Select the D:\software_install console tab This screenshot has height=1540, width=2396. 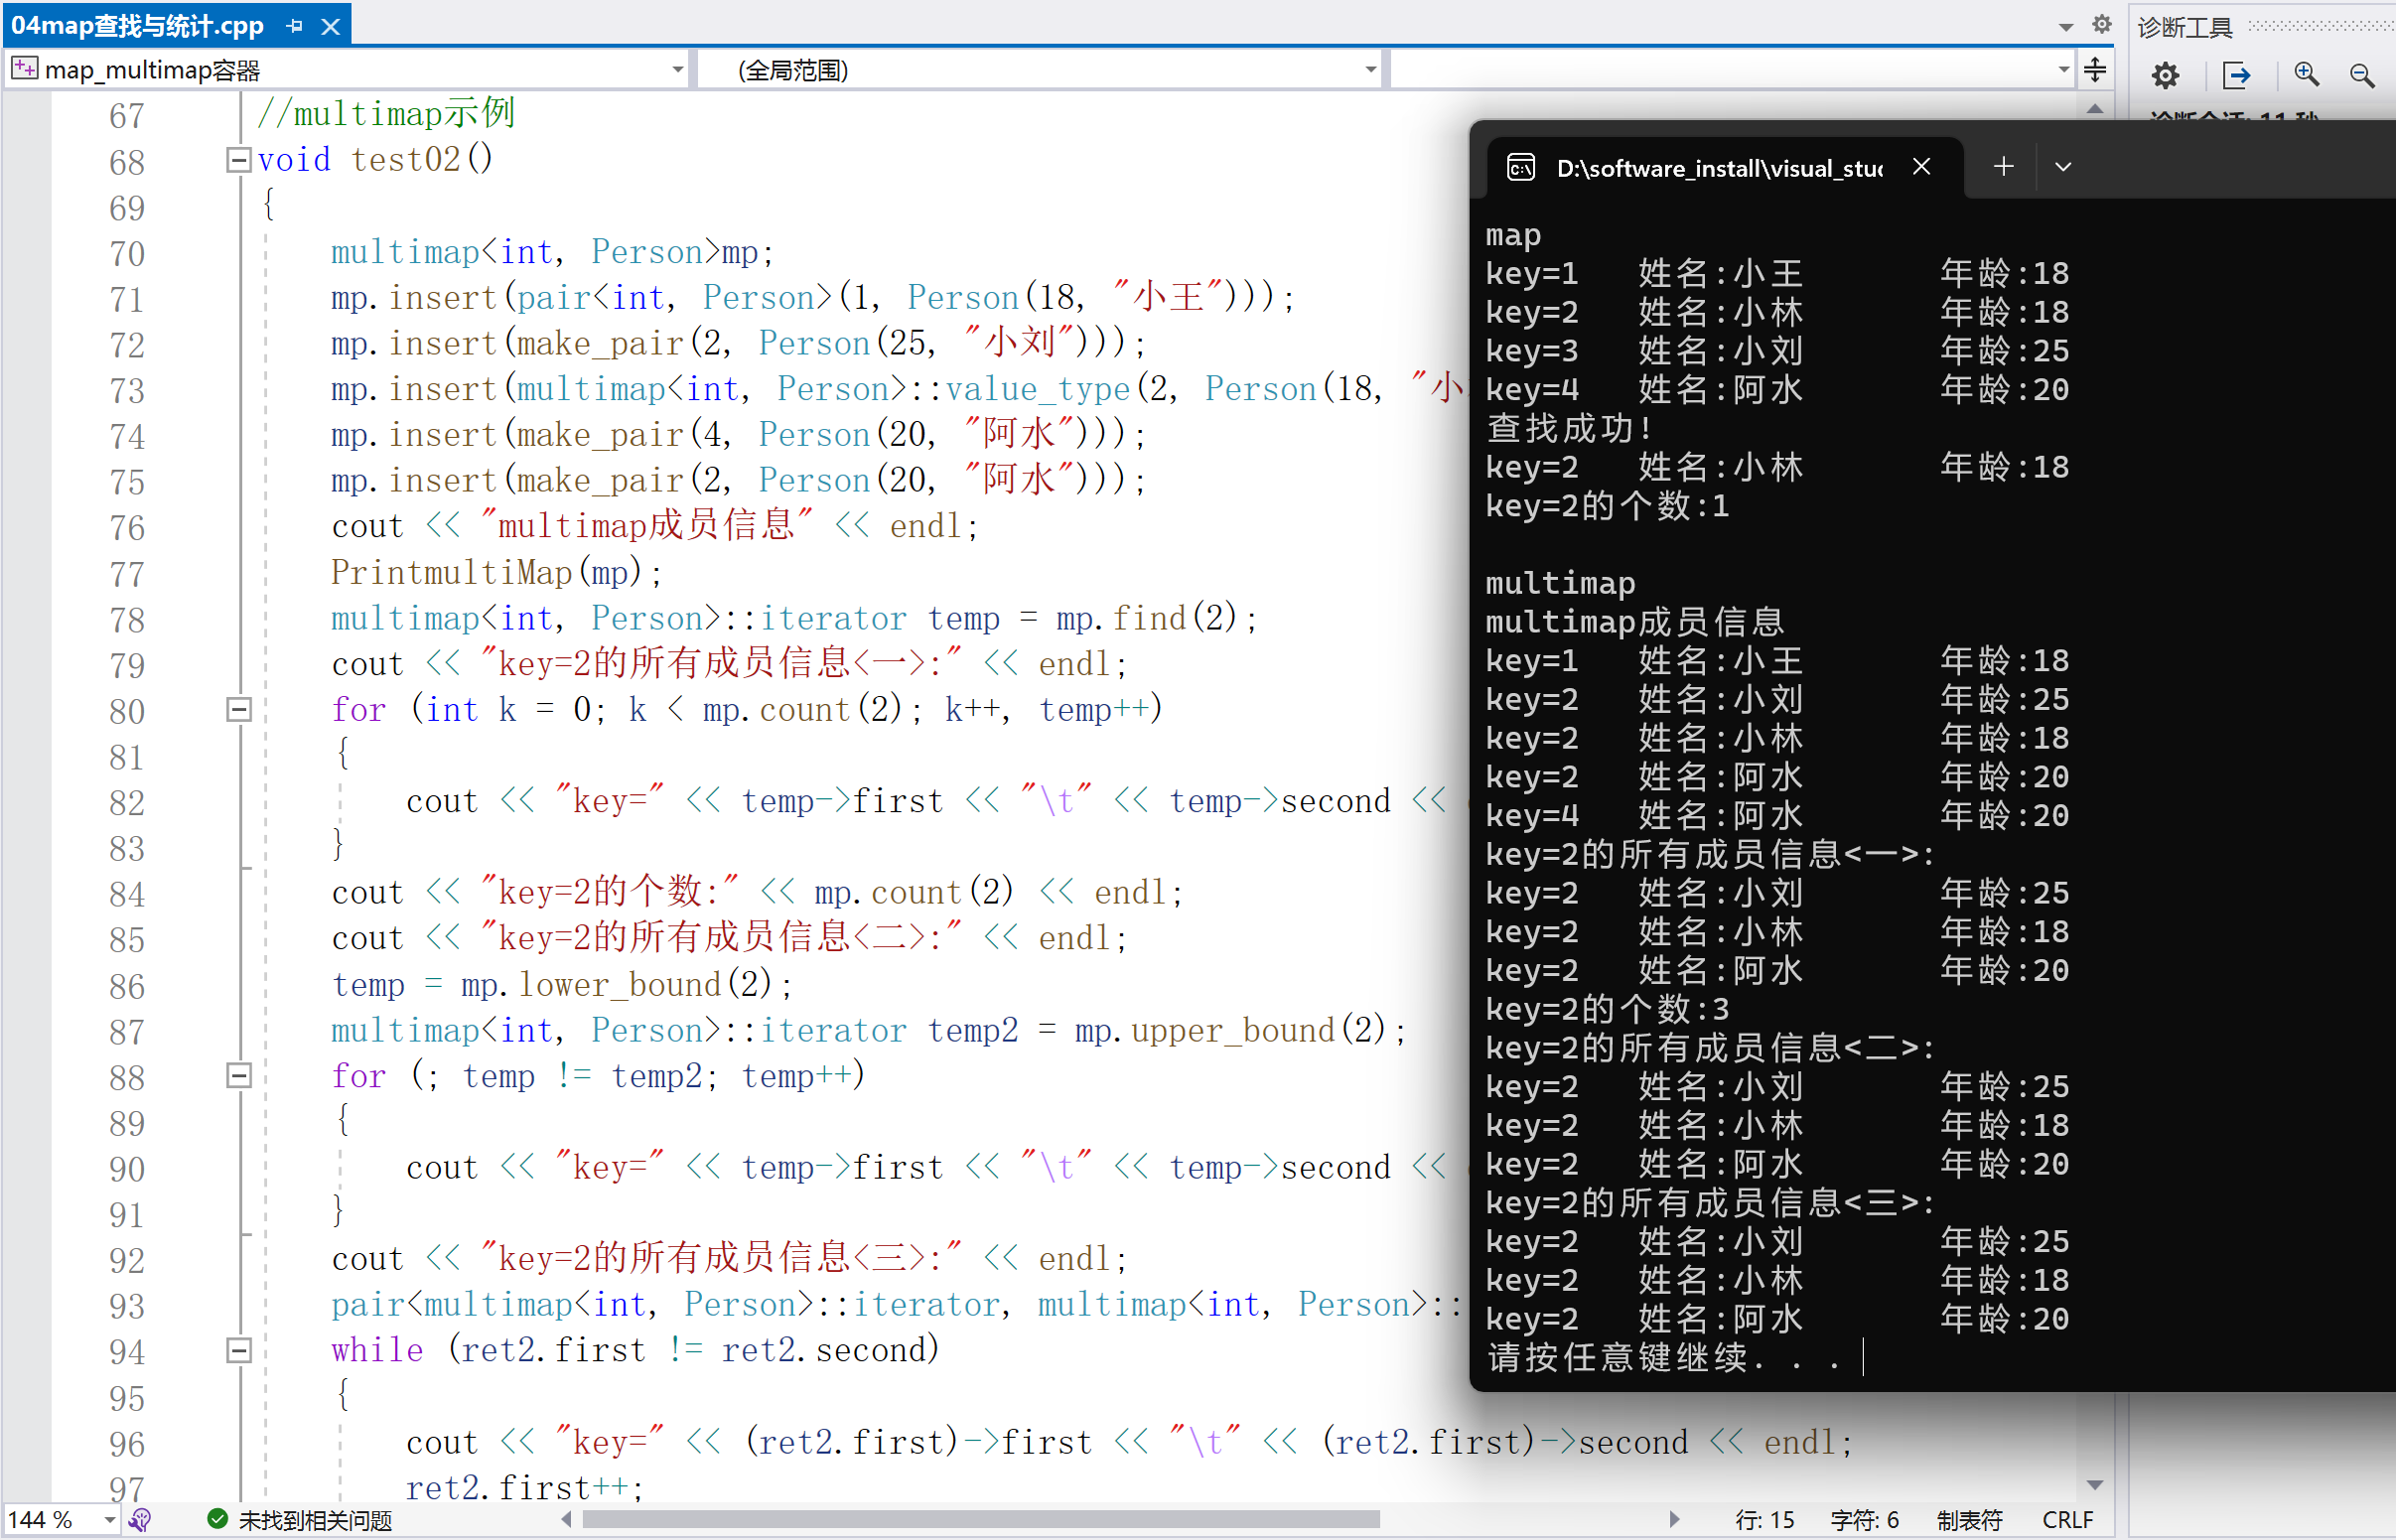click(x=1718, y=168)
